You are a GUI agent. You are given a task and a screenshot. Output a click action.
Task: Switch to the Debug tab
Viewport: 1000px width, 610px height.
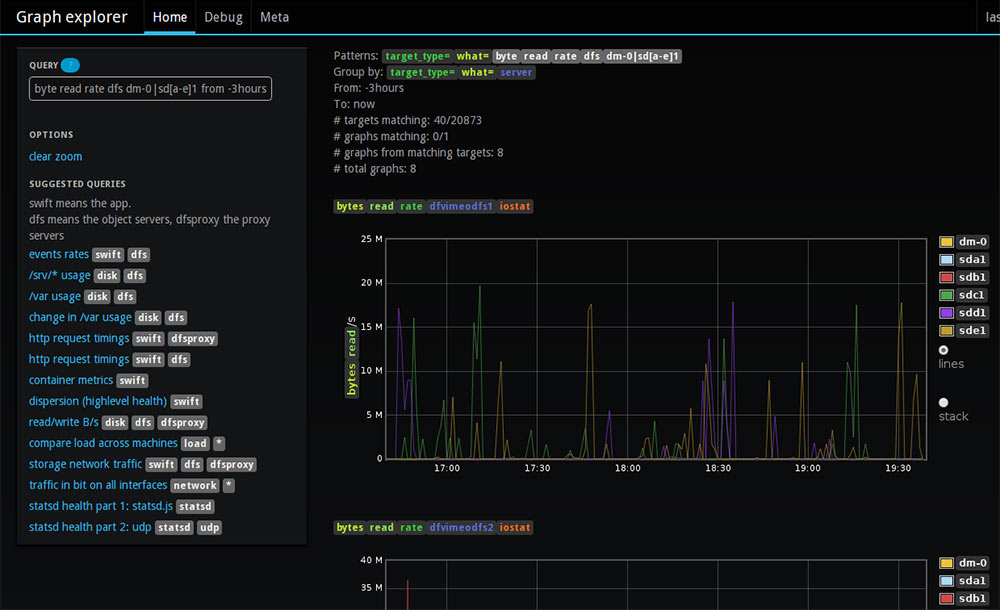tap(223, 17)
